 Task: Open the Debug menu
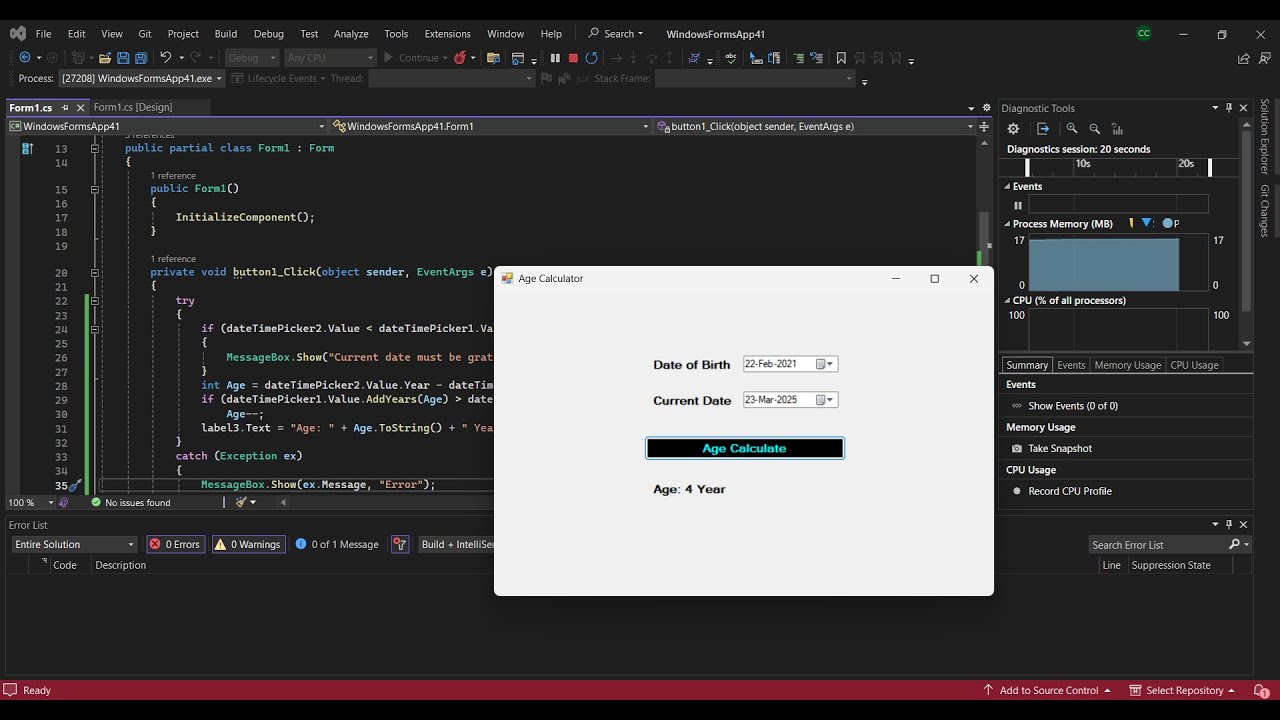tap(269, 33)
